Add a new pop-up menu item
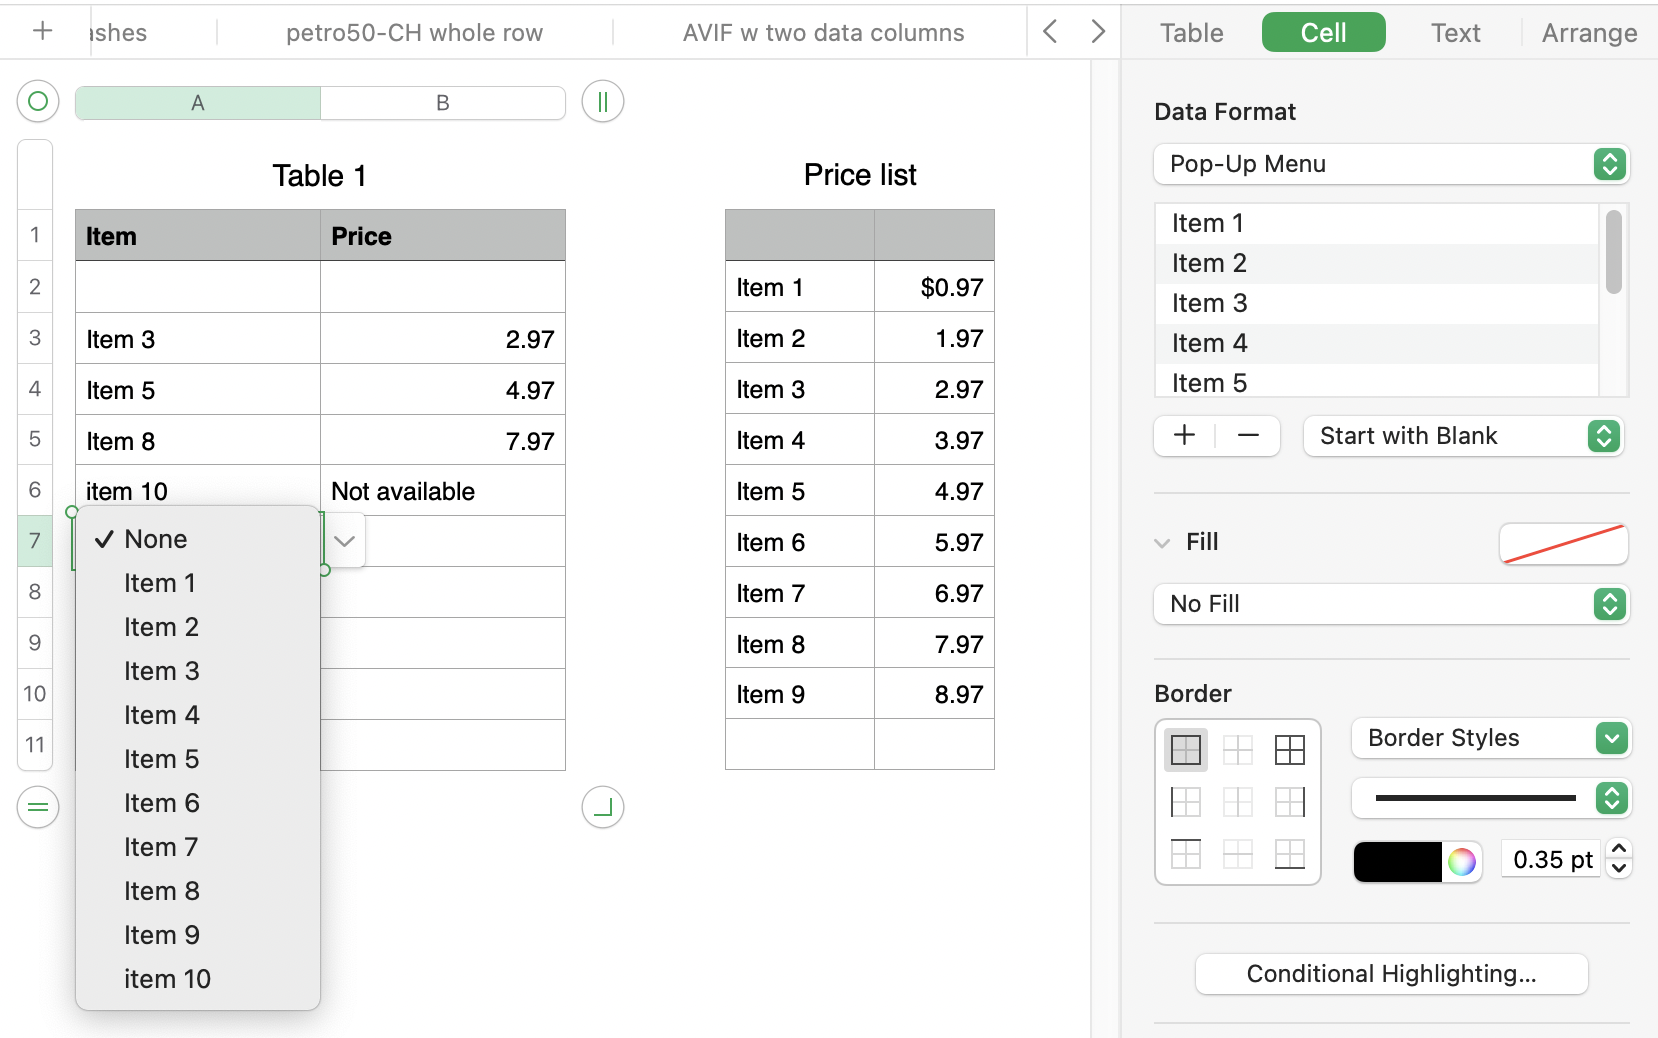The width and height of the screenshot is (1658, 1038). pyautogui.click(x=1185, y=436)
